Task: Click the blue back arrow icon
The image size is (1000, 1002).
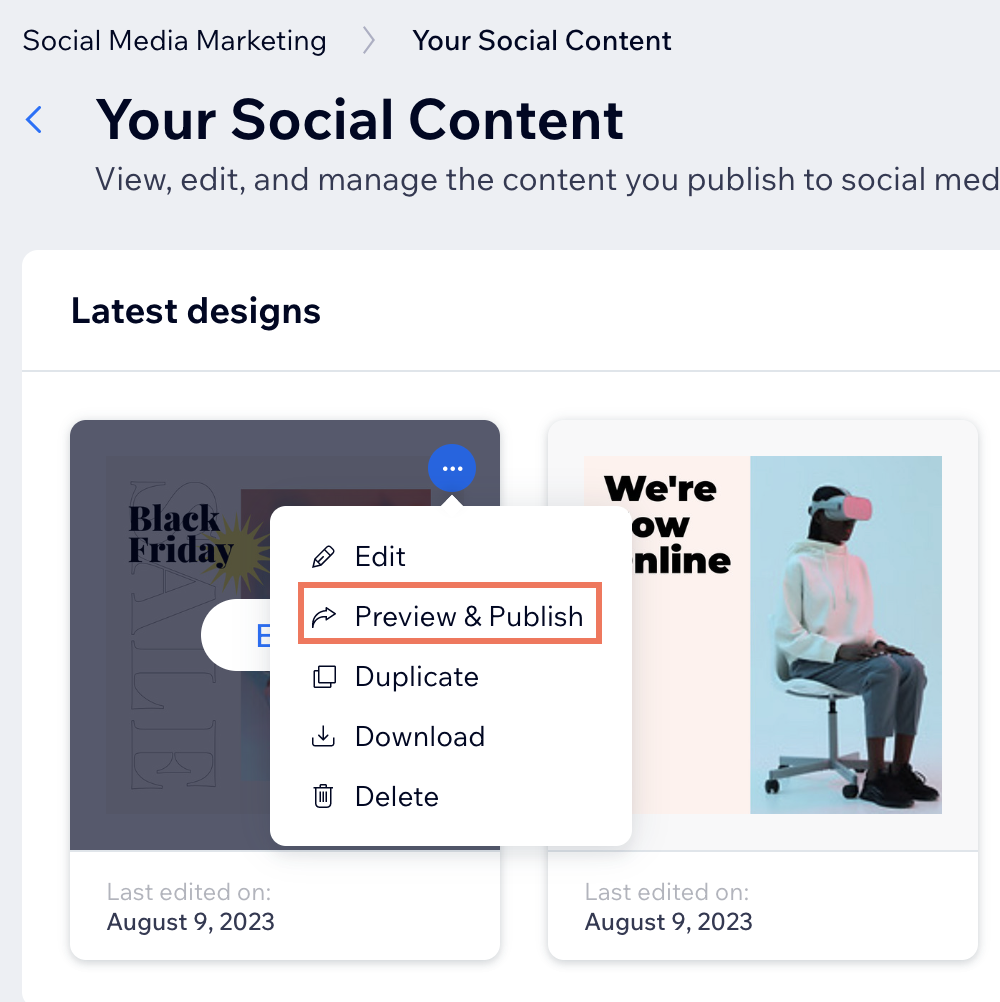Action: point(34,119)
